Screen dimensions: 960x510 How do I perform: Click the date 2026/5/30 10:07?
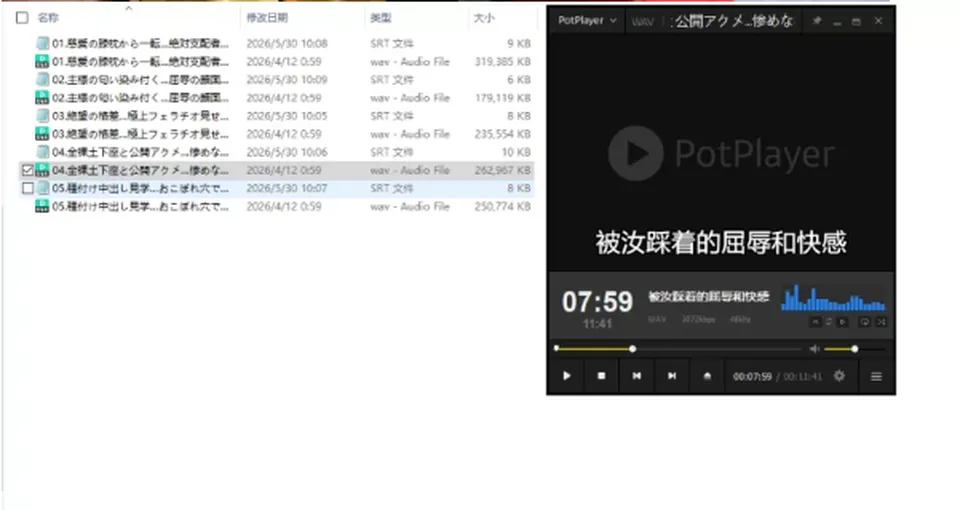(x=287, y=188)
